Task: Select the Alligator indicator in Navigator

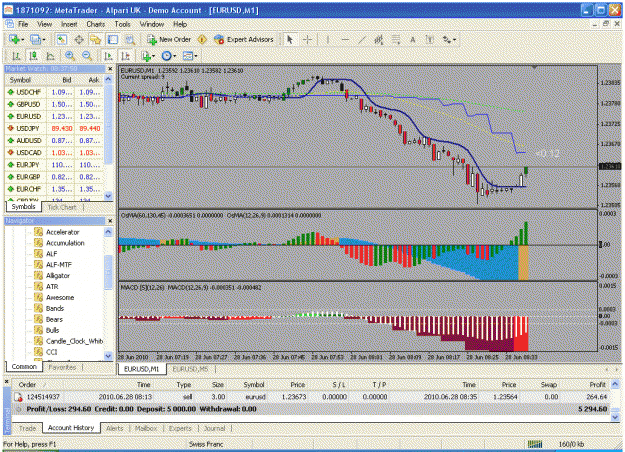Action: (x=58, y=276)
